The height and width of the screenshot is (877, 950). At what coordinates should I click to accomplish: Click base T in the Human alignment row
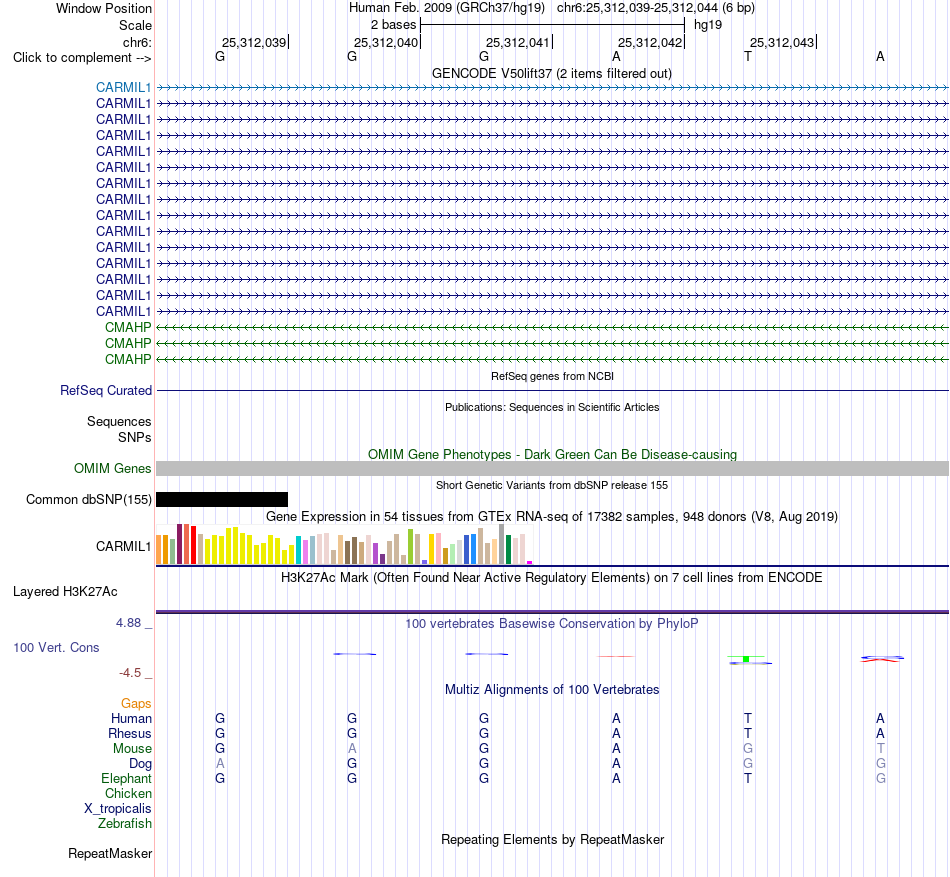point(748,718)
